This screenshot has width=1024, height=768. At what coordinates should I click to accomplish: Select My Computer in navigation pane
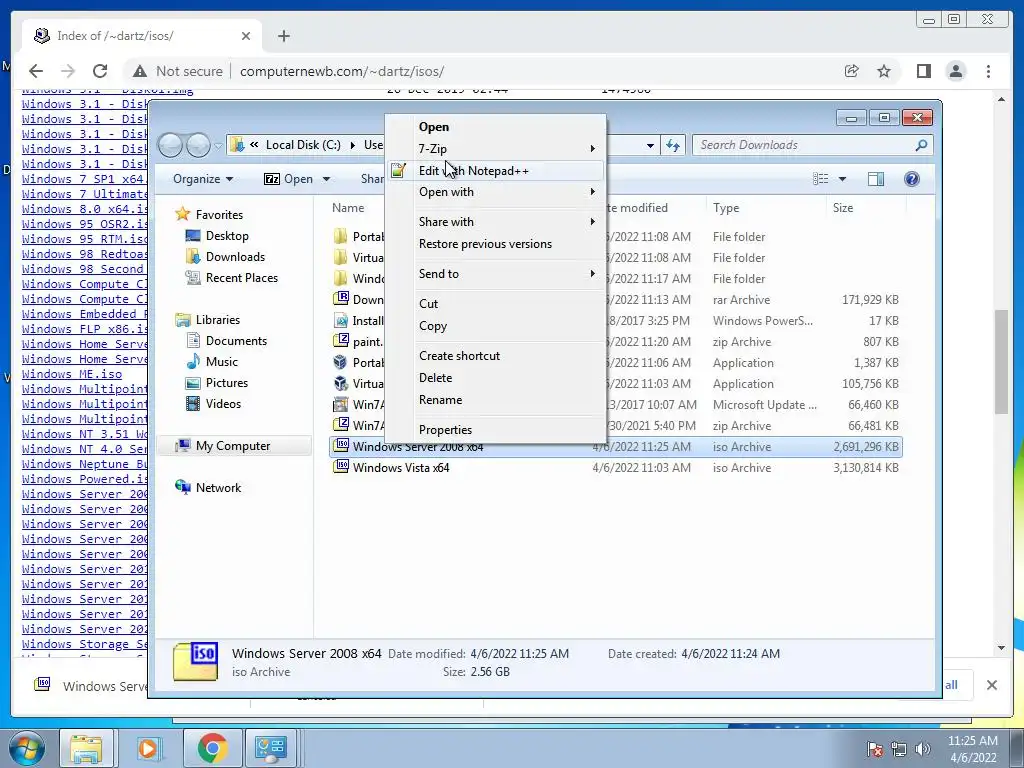pos(232,446)
